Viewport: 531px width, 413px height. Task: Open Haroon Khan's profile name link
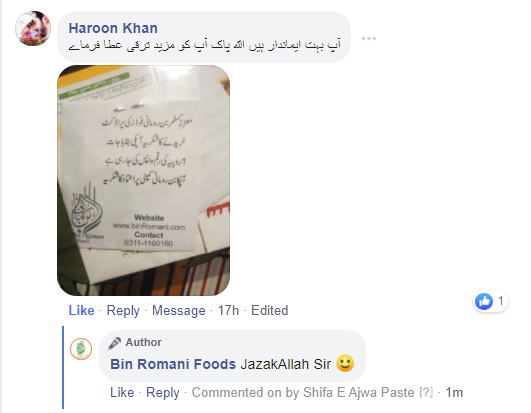[x=113, y=28]
